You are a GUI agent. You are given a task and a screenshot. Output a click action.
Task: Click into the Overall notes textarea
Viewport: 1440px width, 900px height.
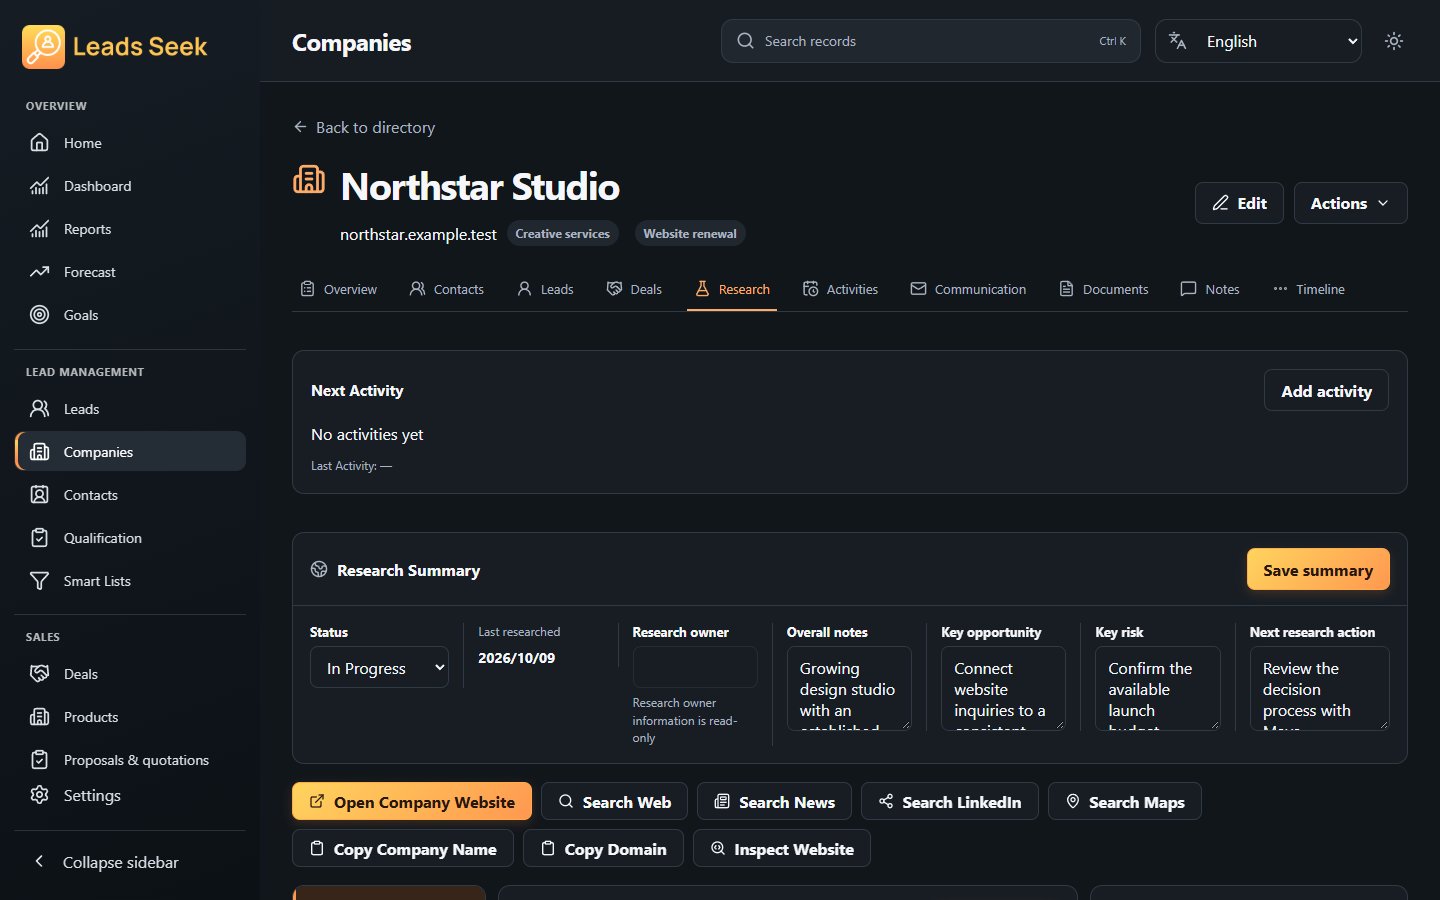(x=849, y=688)
